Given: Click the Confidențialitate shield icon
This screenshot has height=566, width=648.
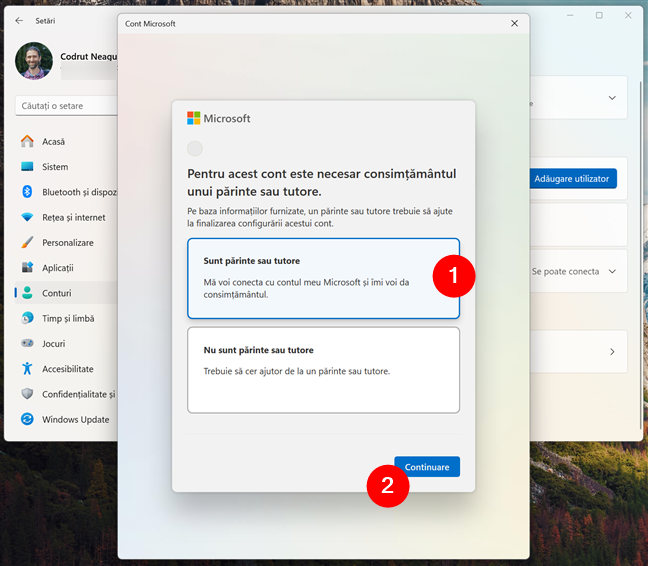Looking at the screenshot, I should 27,394.
